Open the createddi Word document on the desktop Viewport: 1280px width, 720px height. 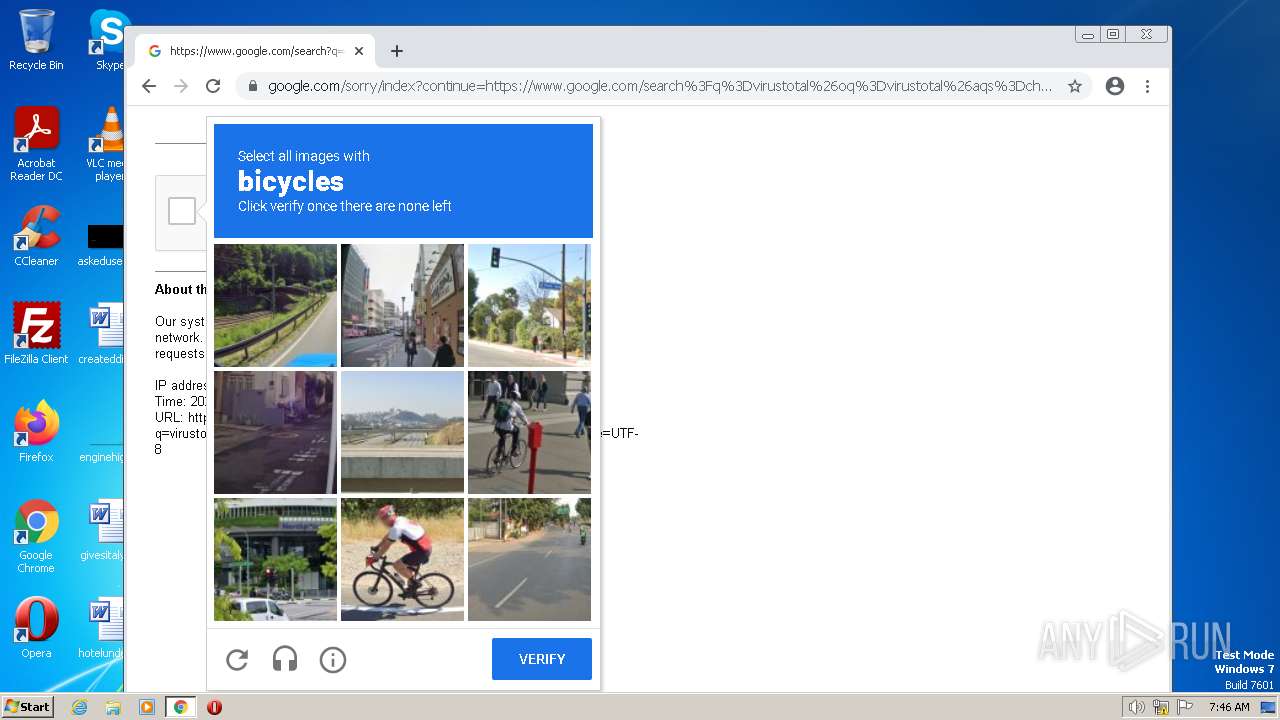102,333
